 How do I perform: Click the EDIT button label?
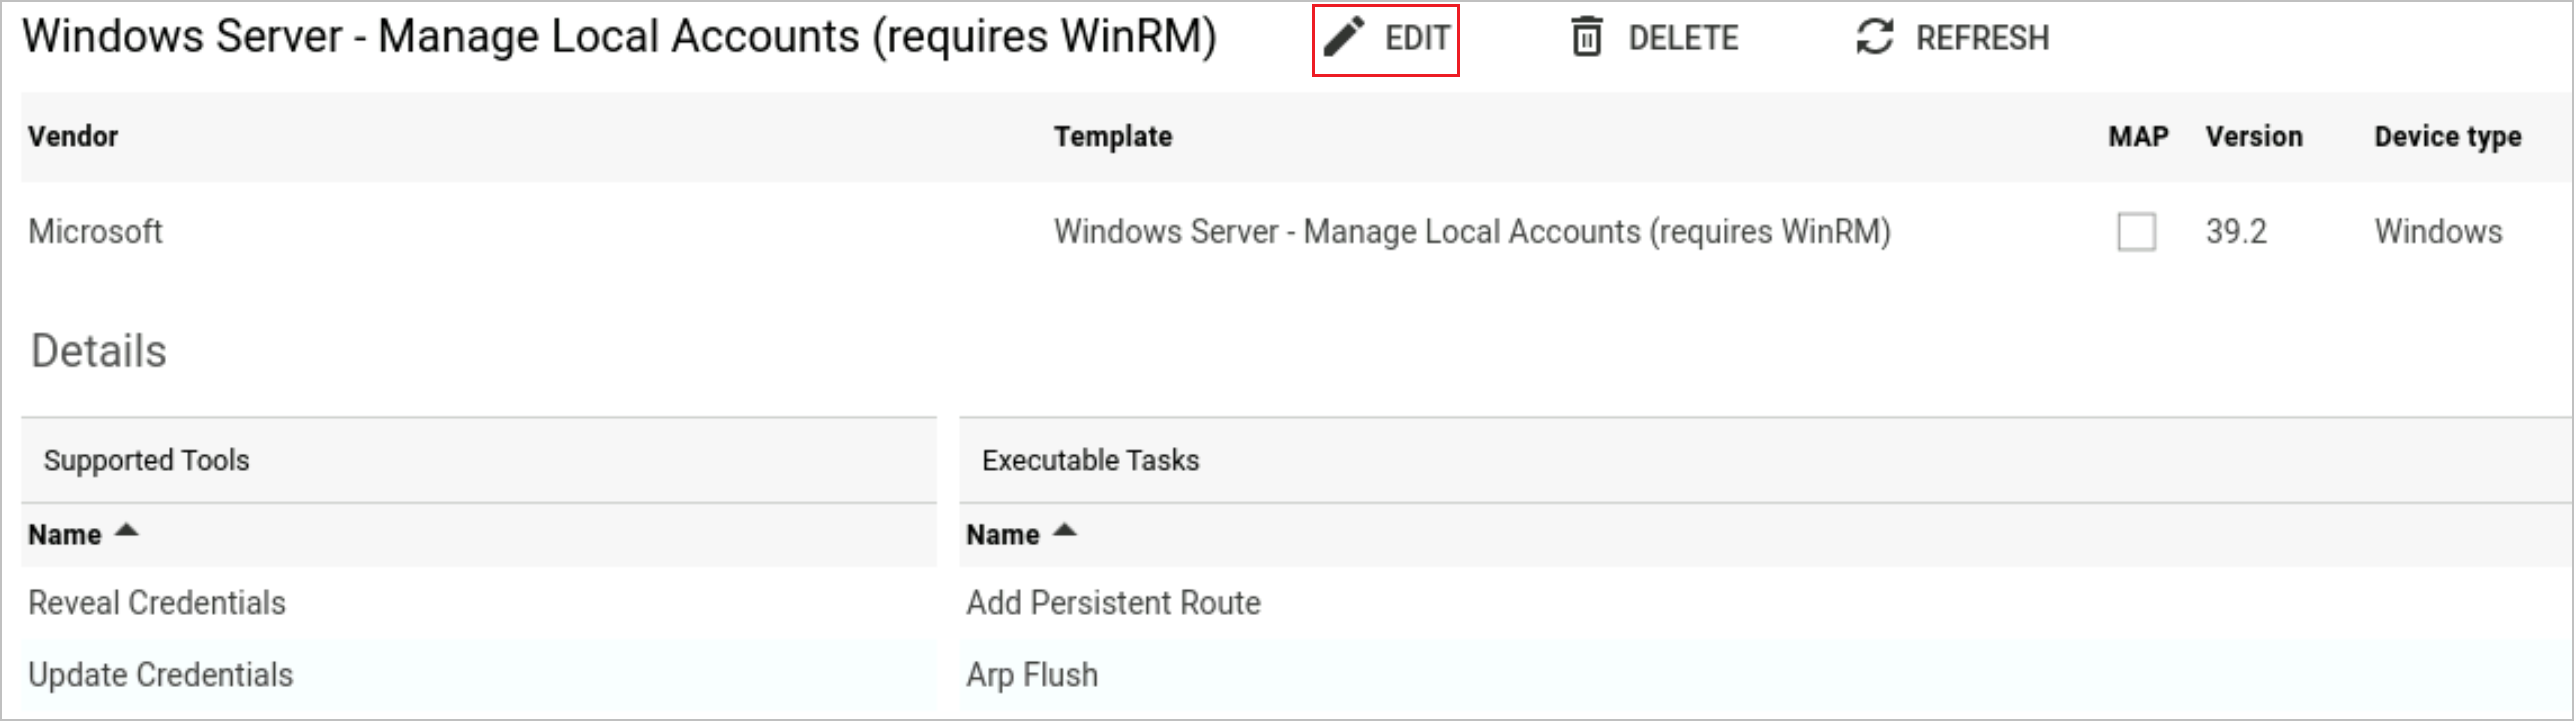click(1417, 38)
